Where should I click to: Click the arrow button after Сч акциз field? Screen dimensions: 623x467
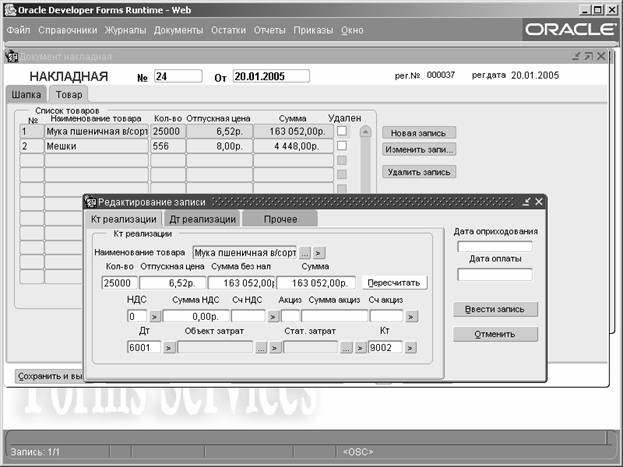(410, 316)
